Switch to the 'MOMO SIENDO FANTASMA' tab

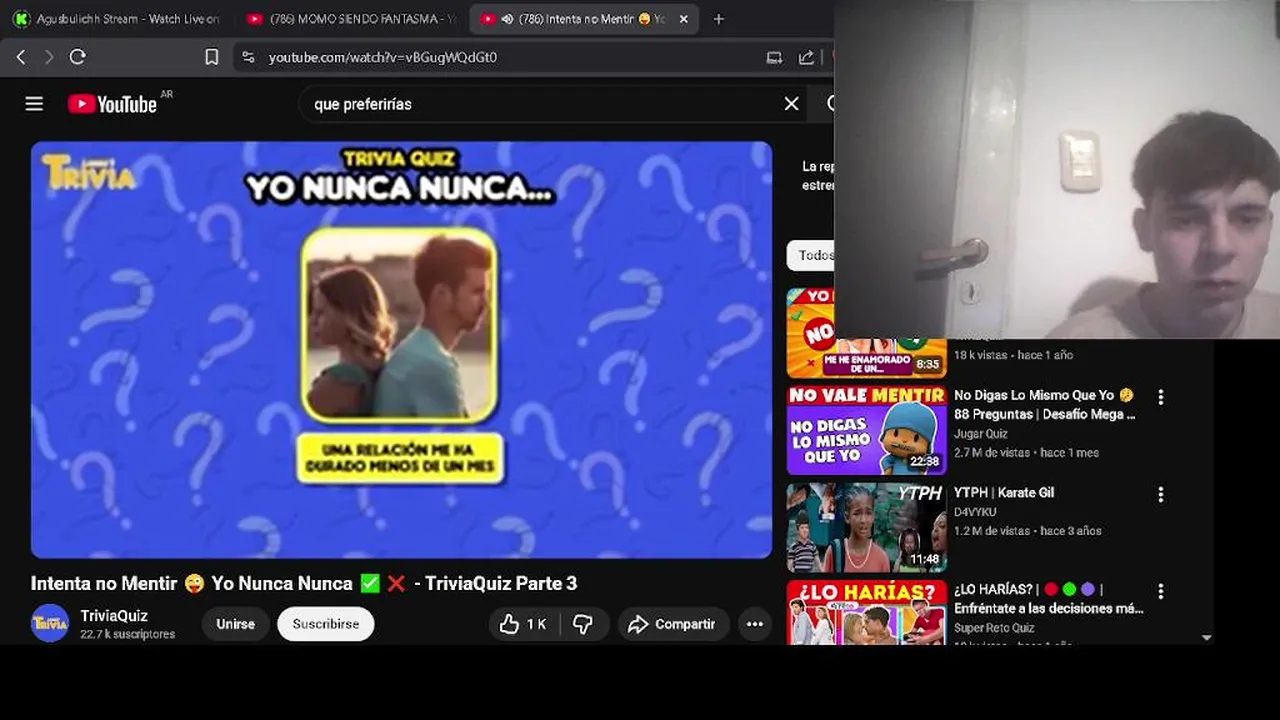(351, 19)
